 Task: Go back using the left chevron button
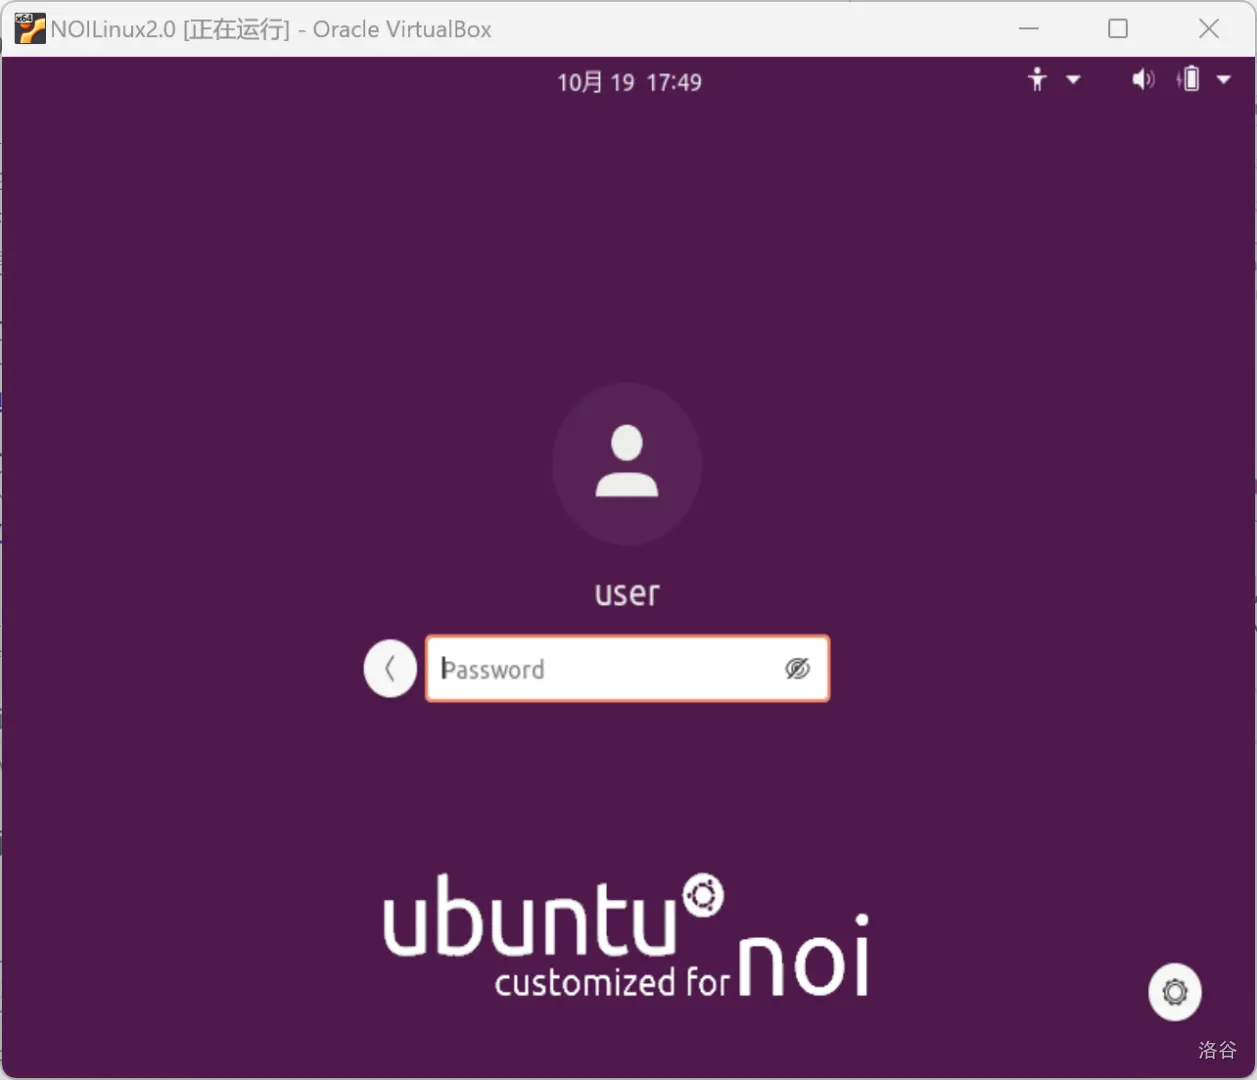point(390,668)
